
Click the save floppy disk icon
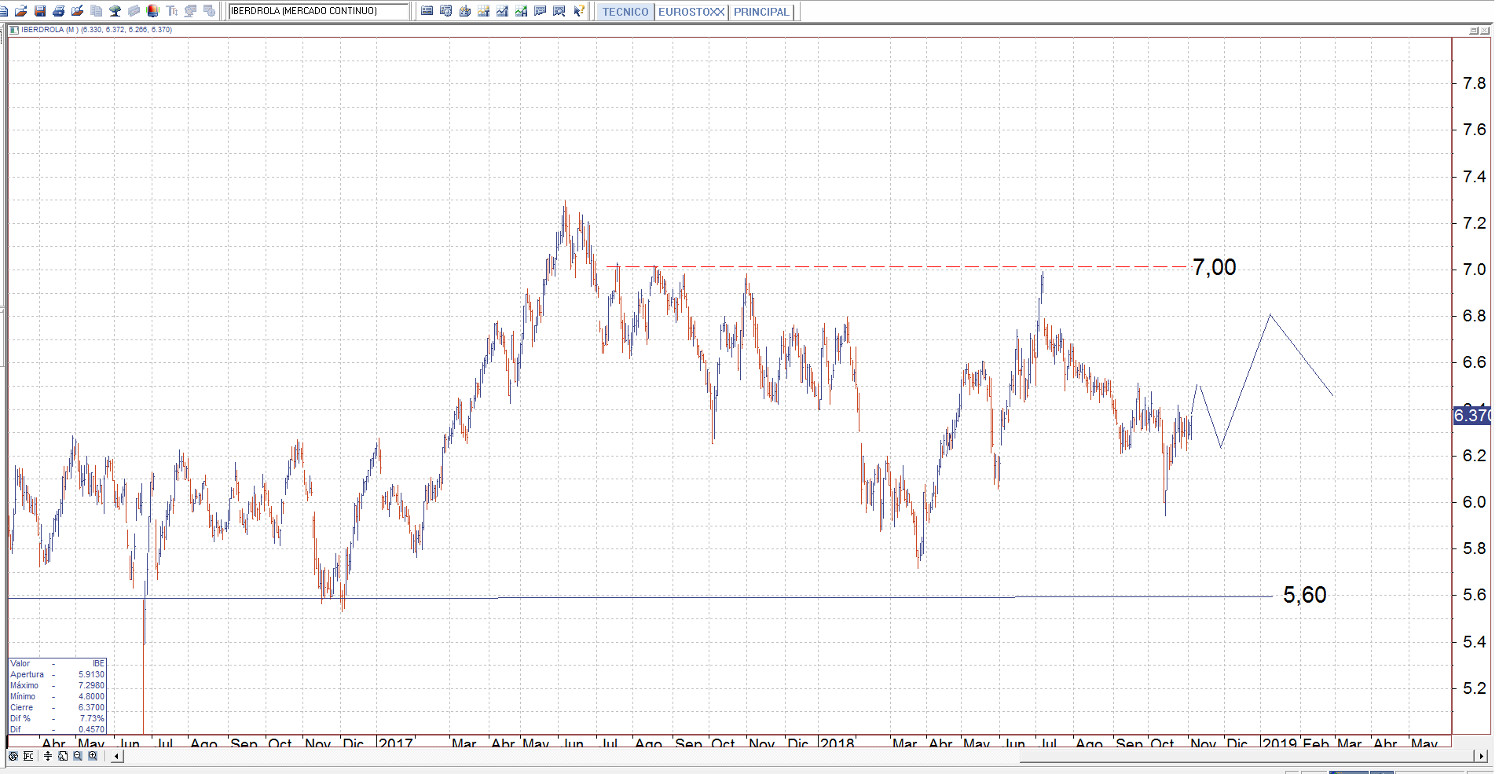pyautogui.click(x=40, y=12)
